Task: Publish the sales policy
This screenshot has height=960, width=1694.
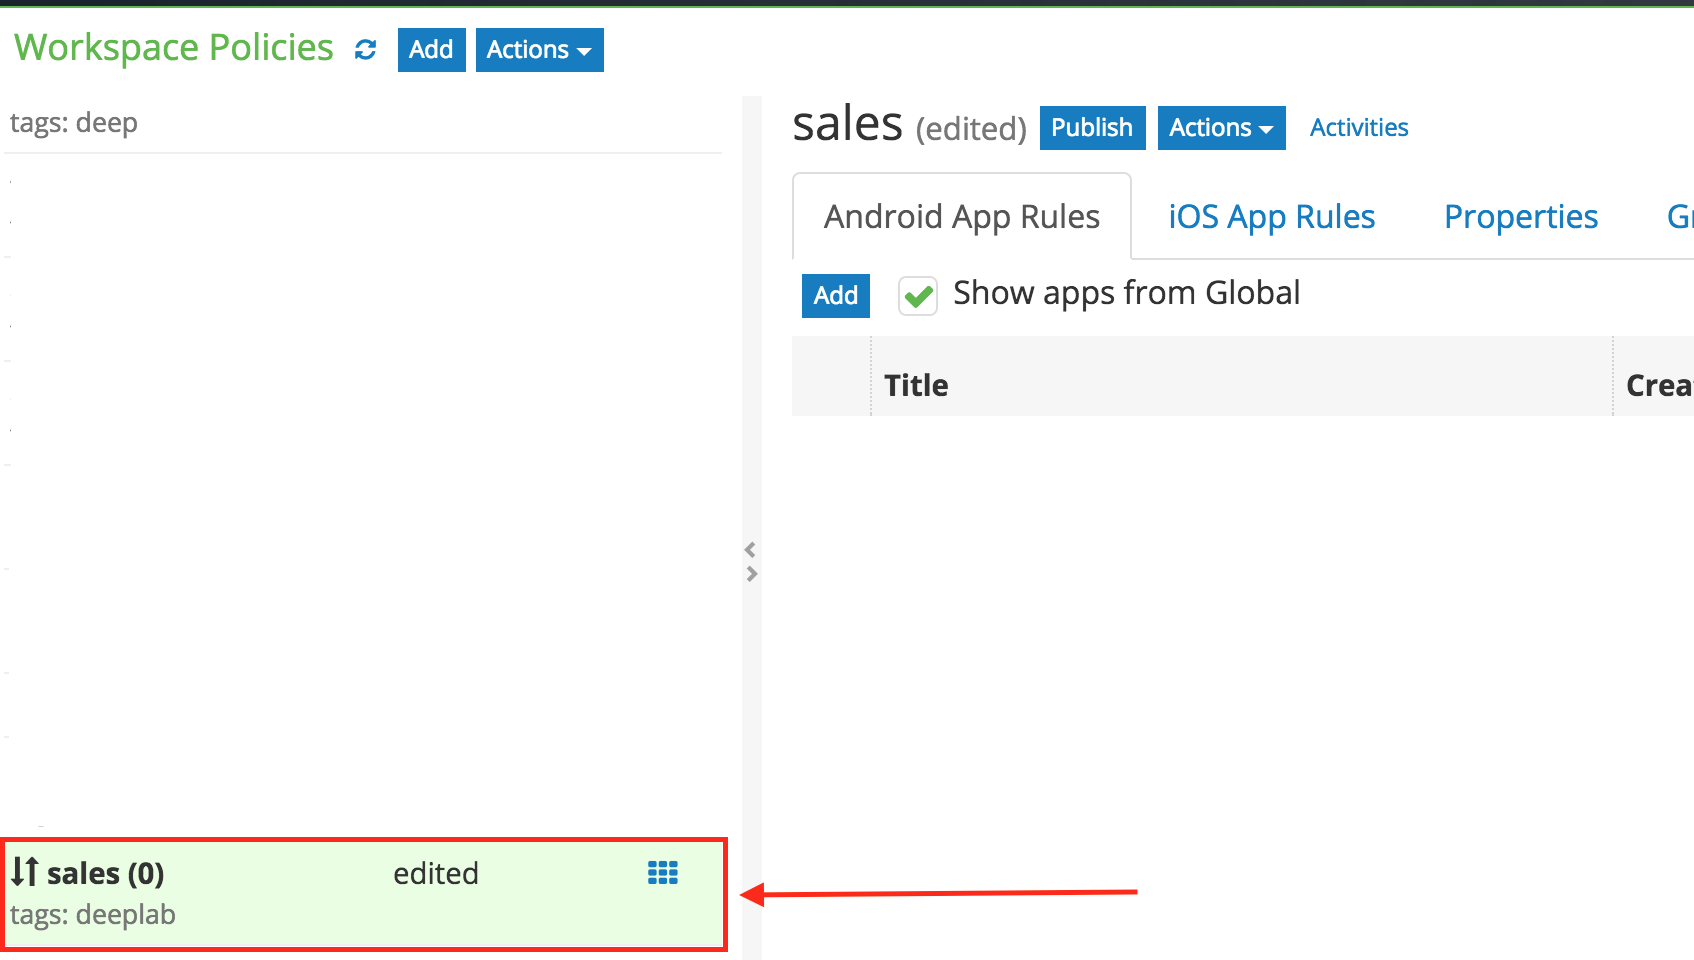Action: pyautogui.click(x=1092, y=128)
